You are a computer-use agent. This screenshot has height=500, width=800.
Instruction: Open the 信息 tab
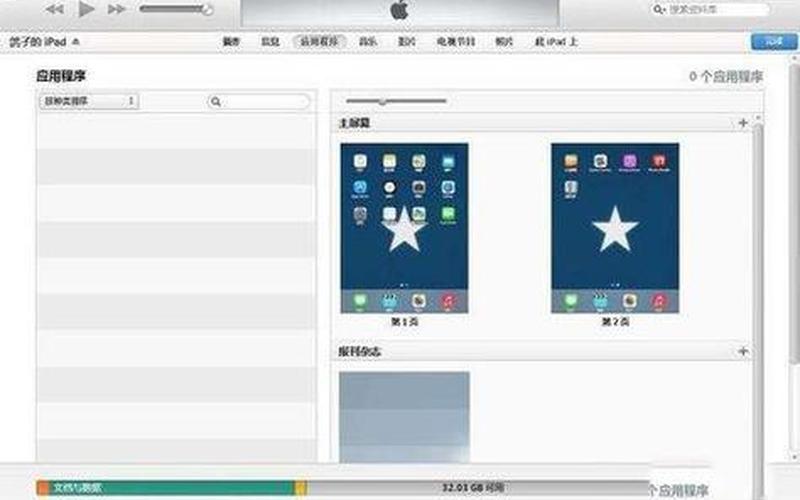pos(270,42)
